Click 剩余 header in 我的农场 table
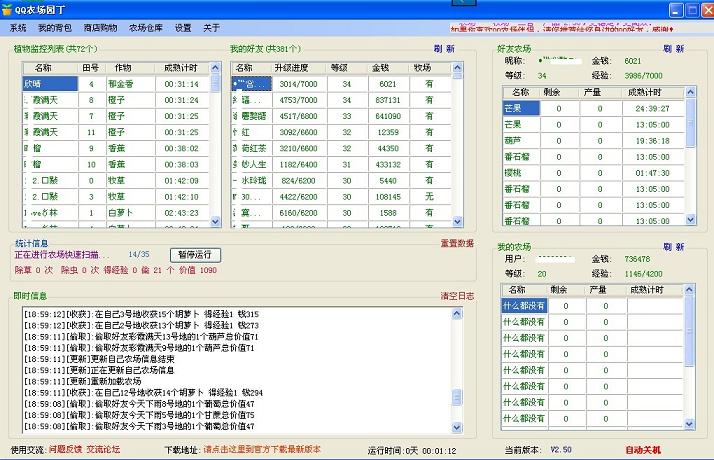Viewport: 714px width, 460px height. pyautogui.click(x=566, y=290)
